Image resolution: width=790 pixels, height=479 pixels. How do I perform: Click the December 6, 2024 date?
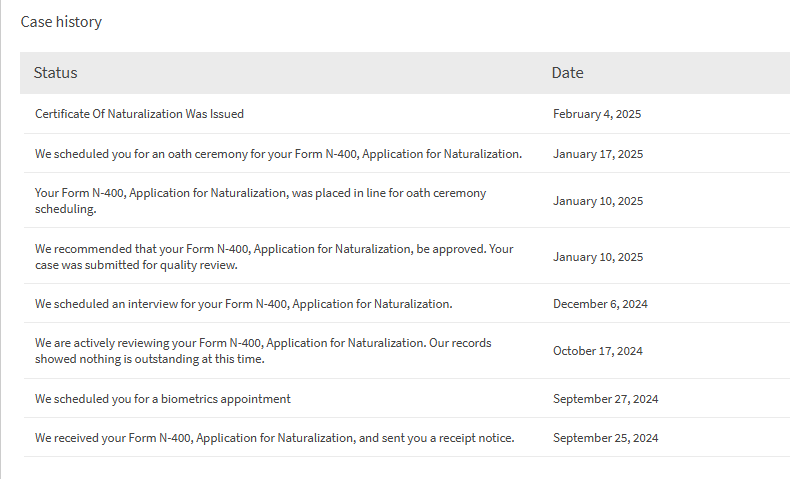click(x=600, y=304)
